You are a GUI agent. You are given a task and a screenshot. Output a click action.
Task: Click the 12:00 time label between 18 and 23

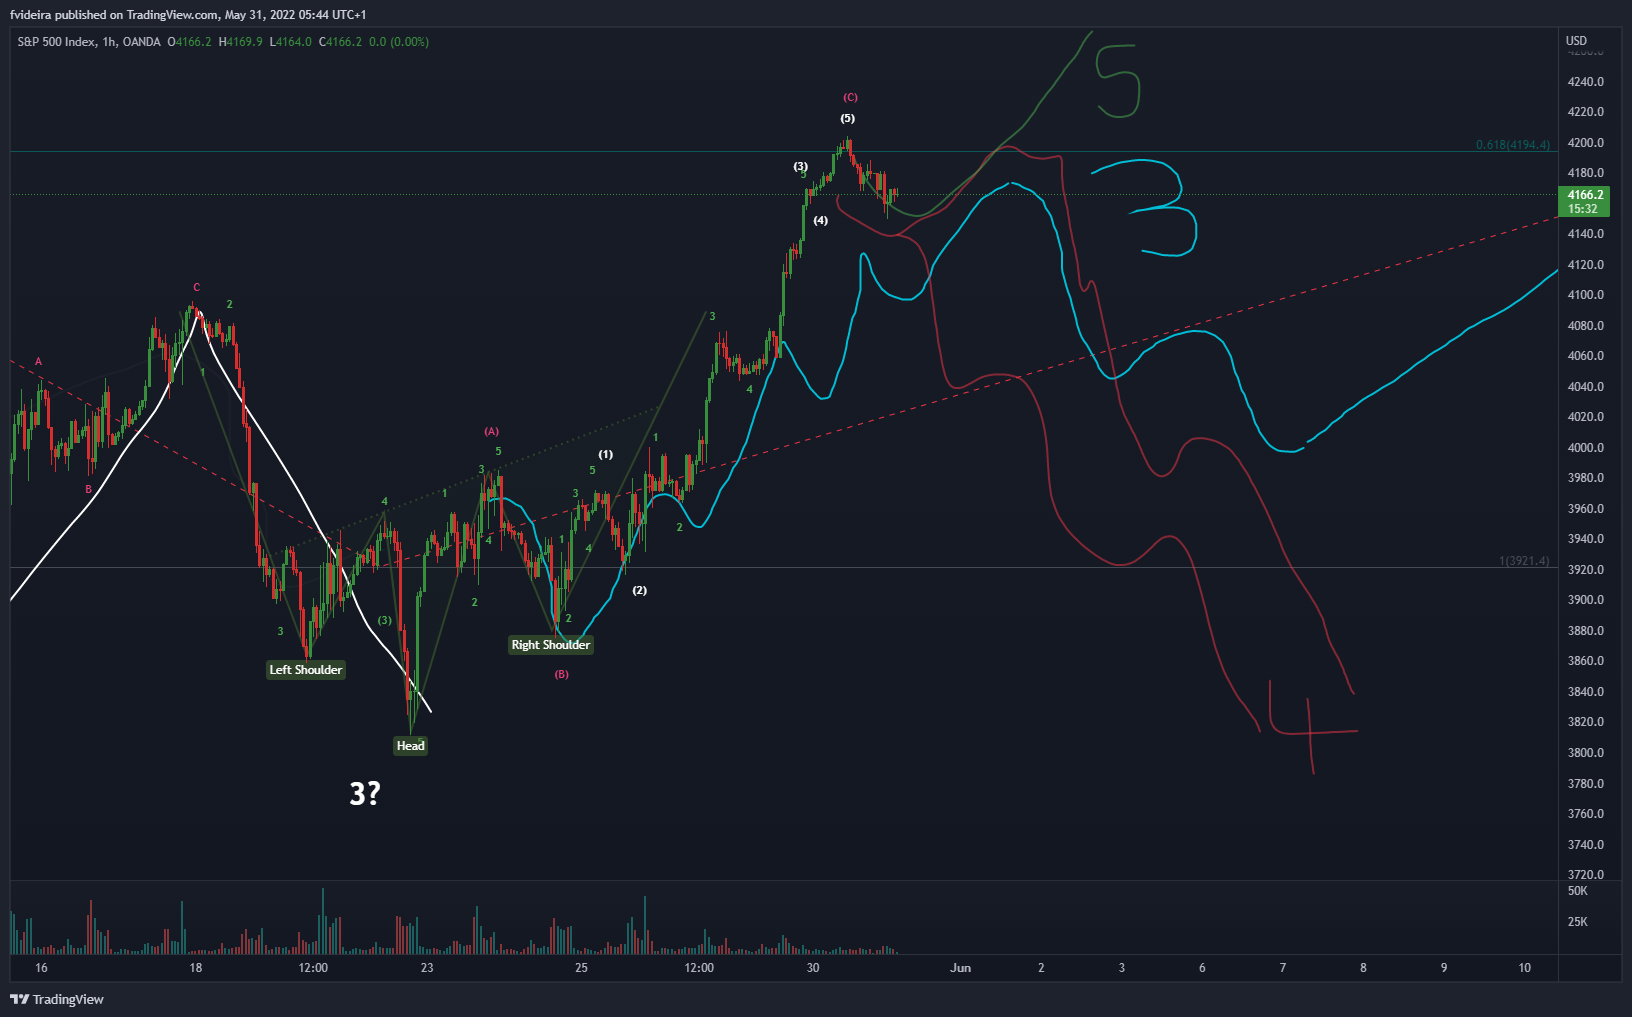(x=313, y=968)
